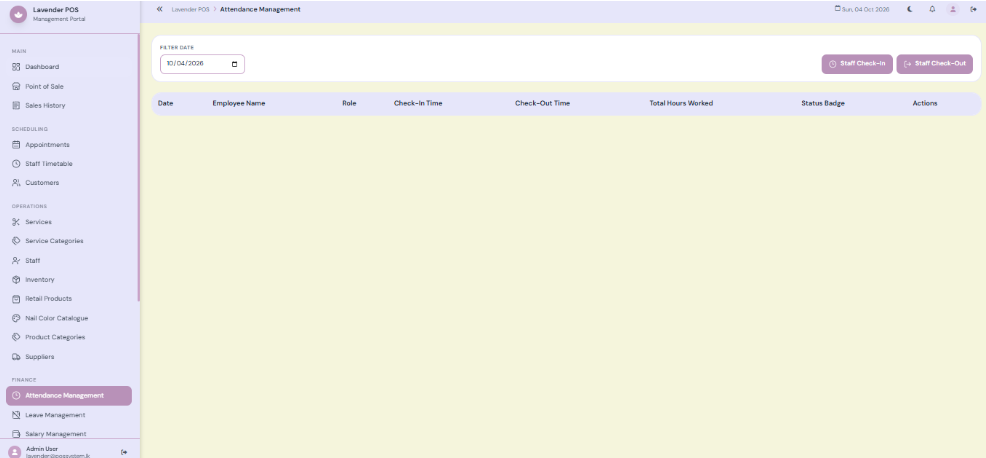
Task: Open notifications via the bell icon
Action: tap(932, 9)
